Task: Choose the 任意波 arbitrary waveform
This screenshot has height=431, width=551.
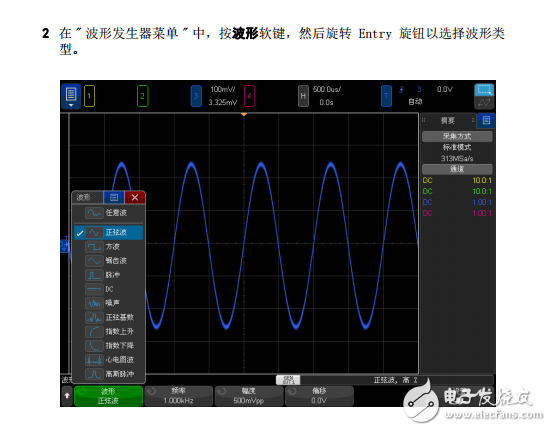Action: 109,213
